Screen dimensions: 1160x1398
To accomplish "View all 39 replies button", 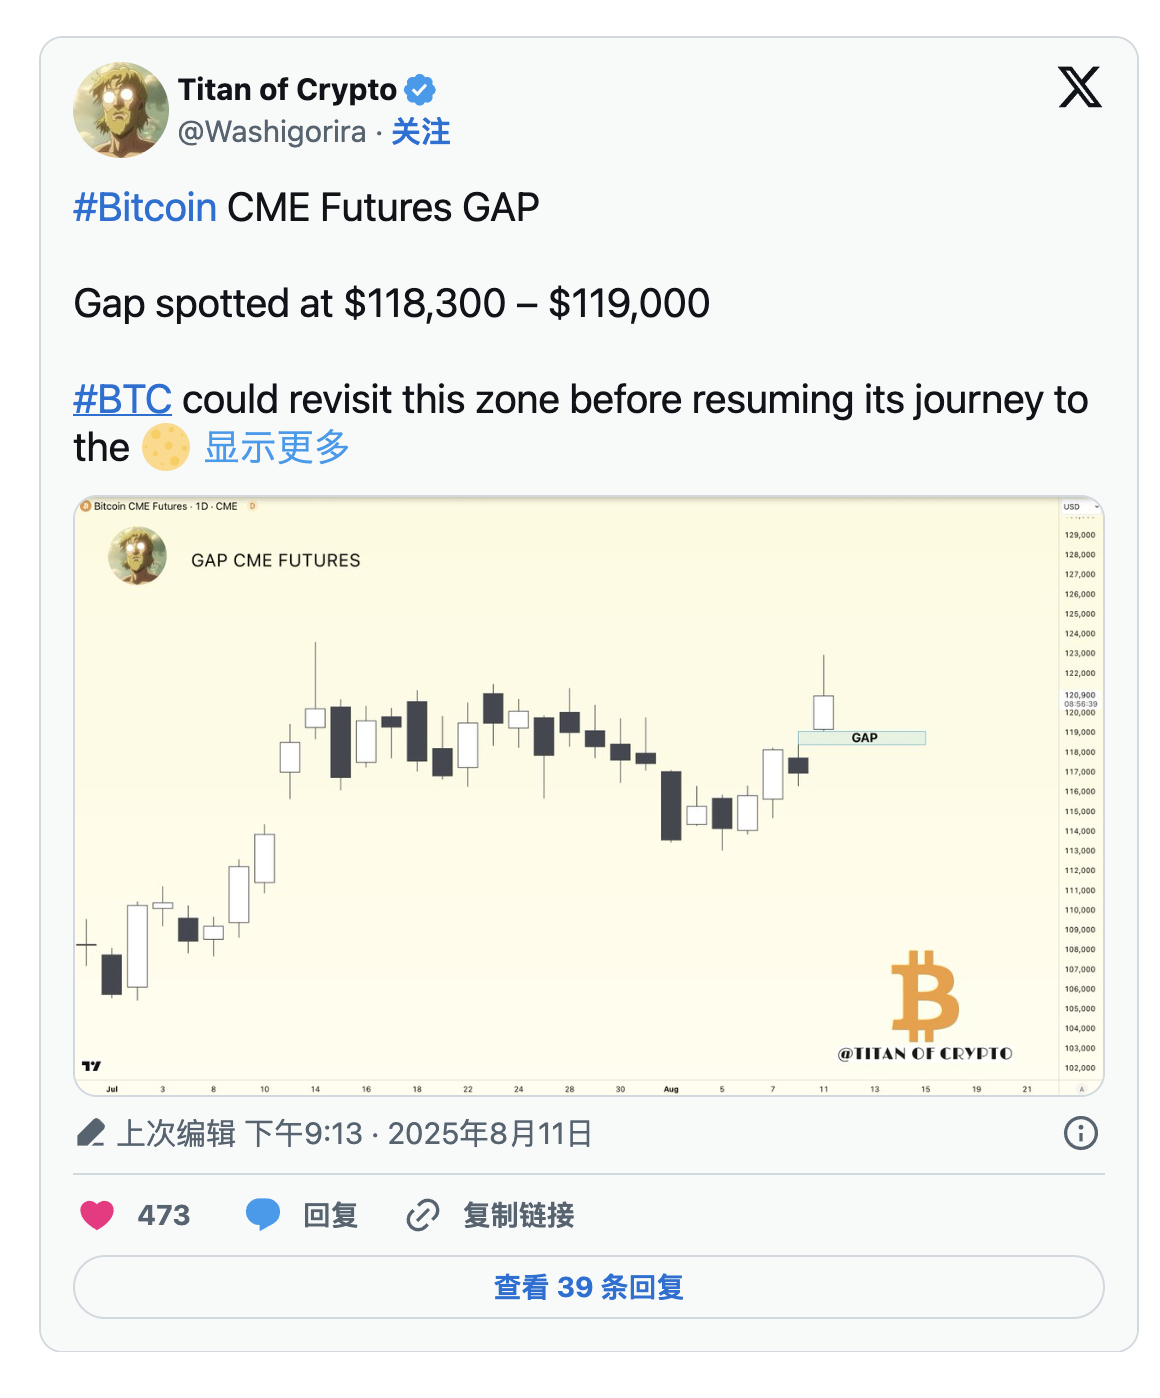I will (588, 1287).
